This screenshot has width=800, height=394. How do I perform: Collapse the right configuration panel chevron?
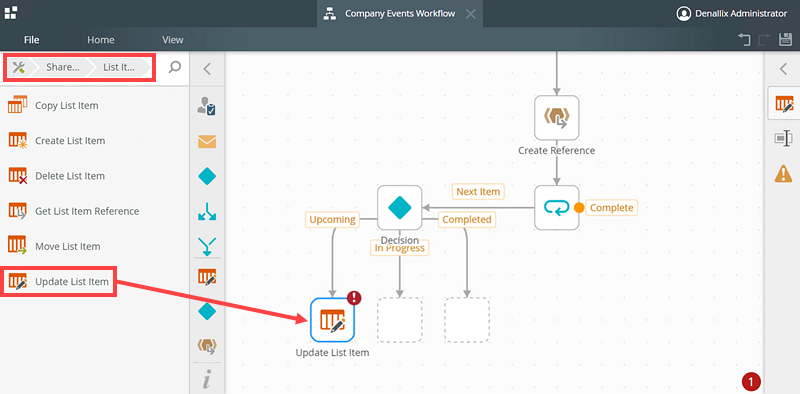pos(783,69)
